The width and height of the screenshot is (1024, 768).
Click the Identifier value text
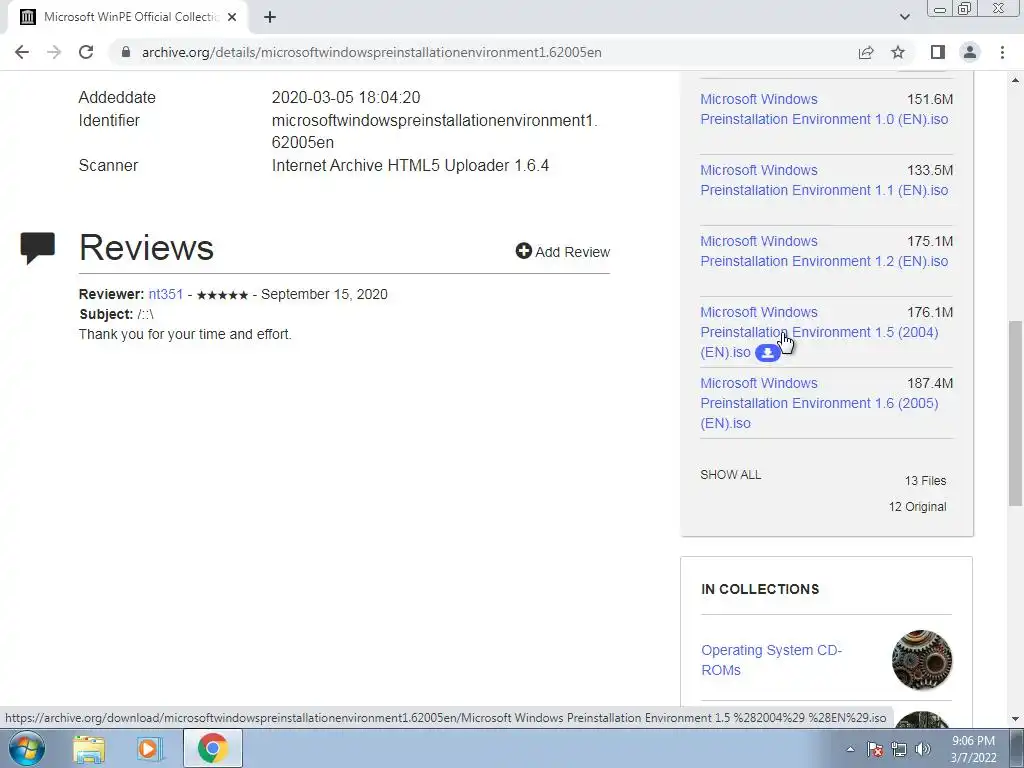click(x=434, y=131)
